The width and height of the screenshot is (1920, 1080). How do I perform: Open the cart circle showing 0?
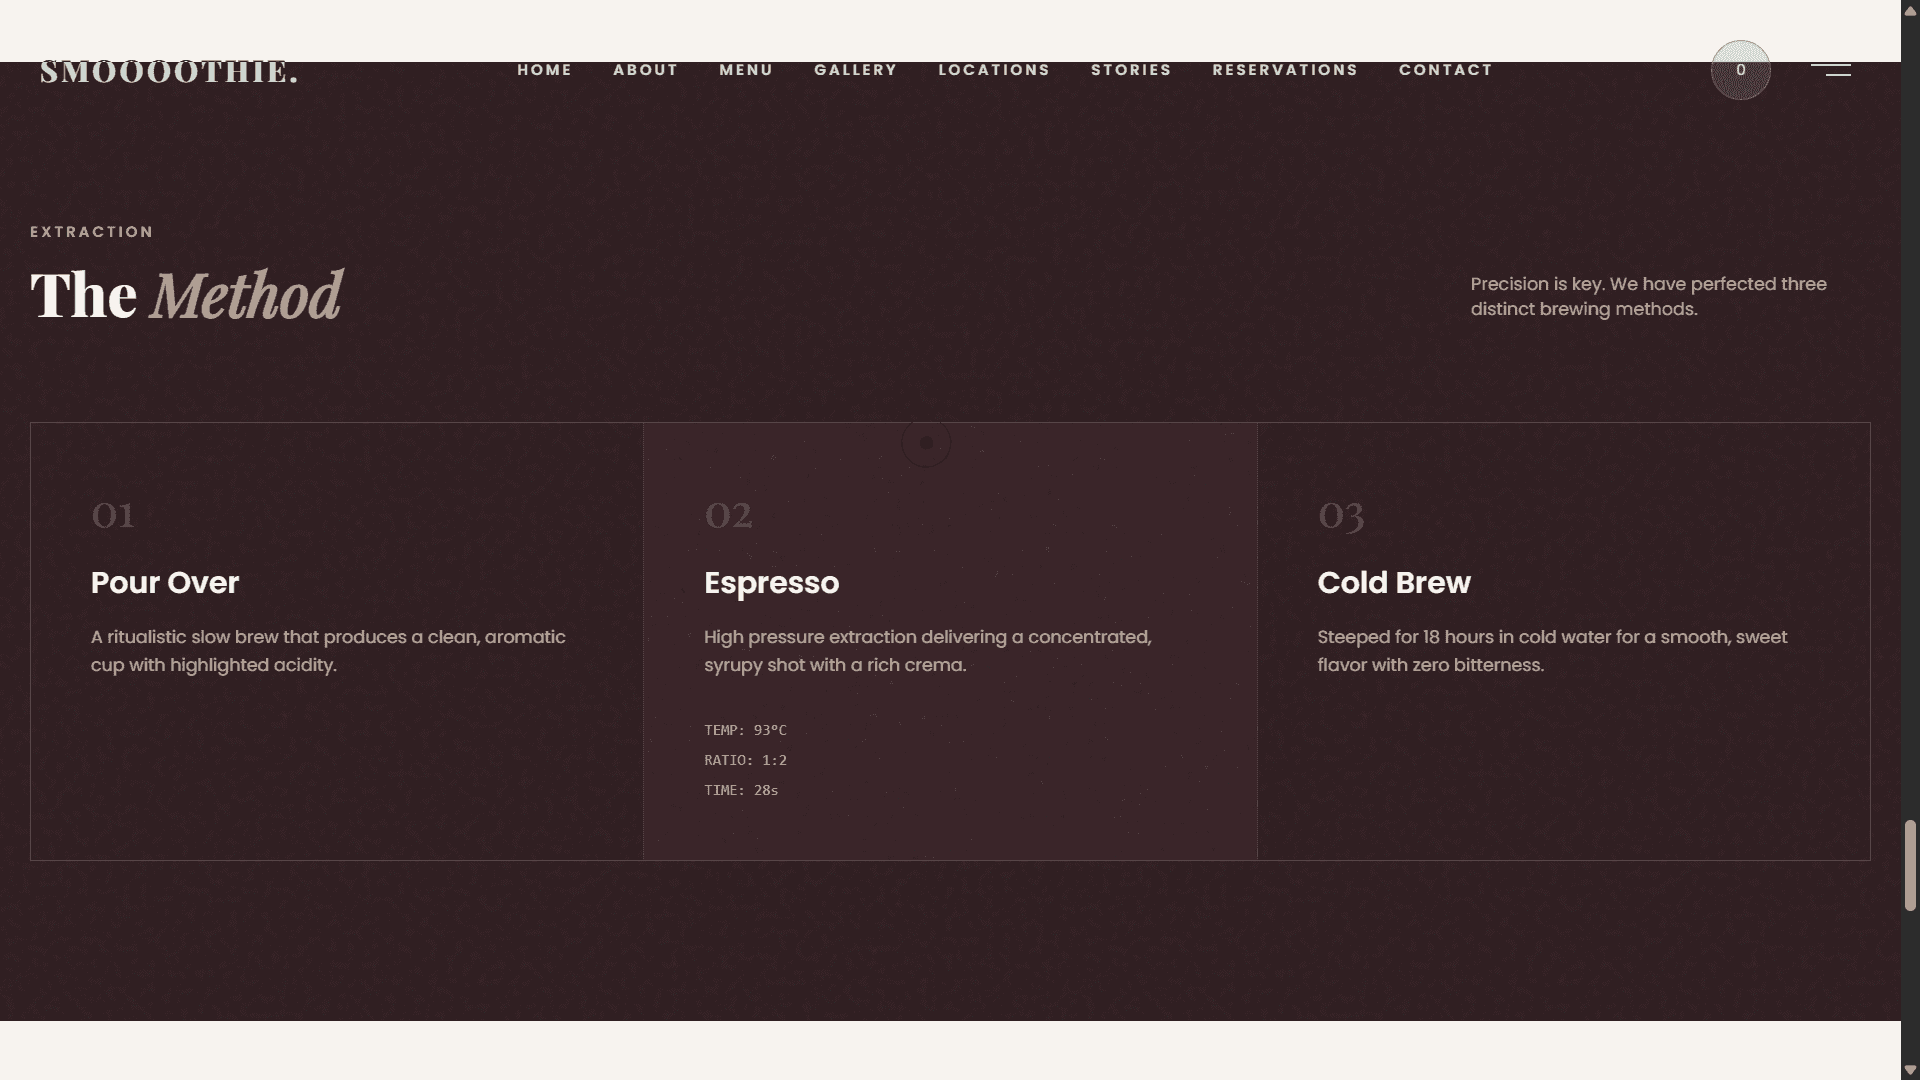click(1740, 70)
